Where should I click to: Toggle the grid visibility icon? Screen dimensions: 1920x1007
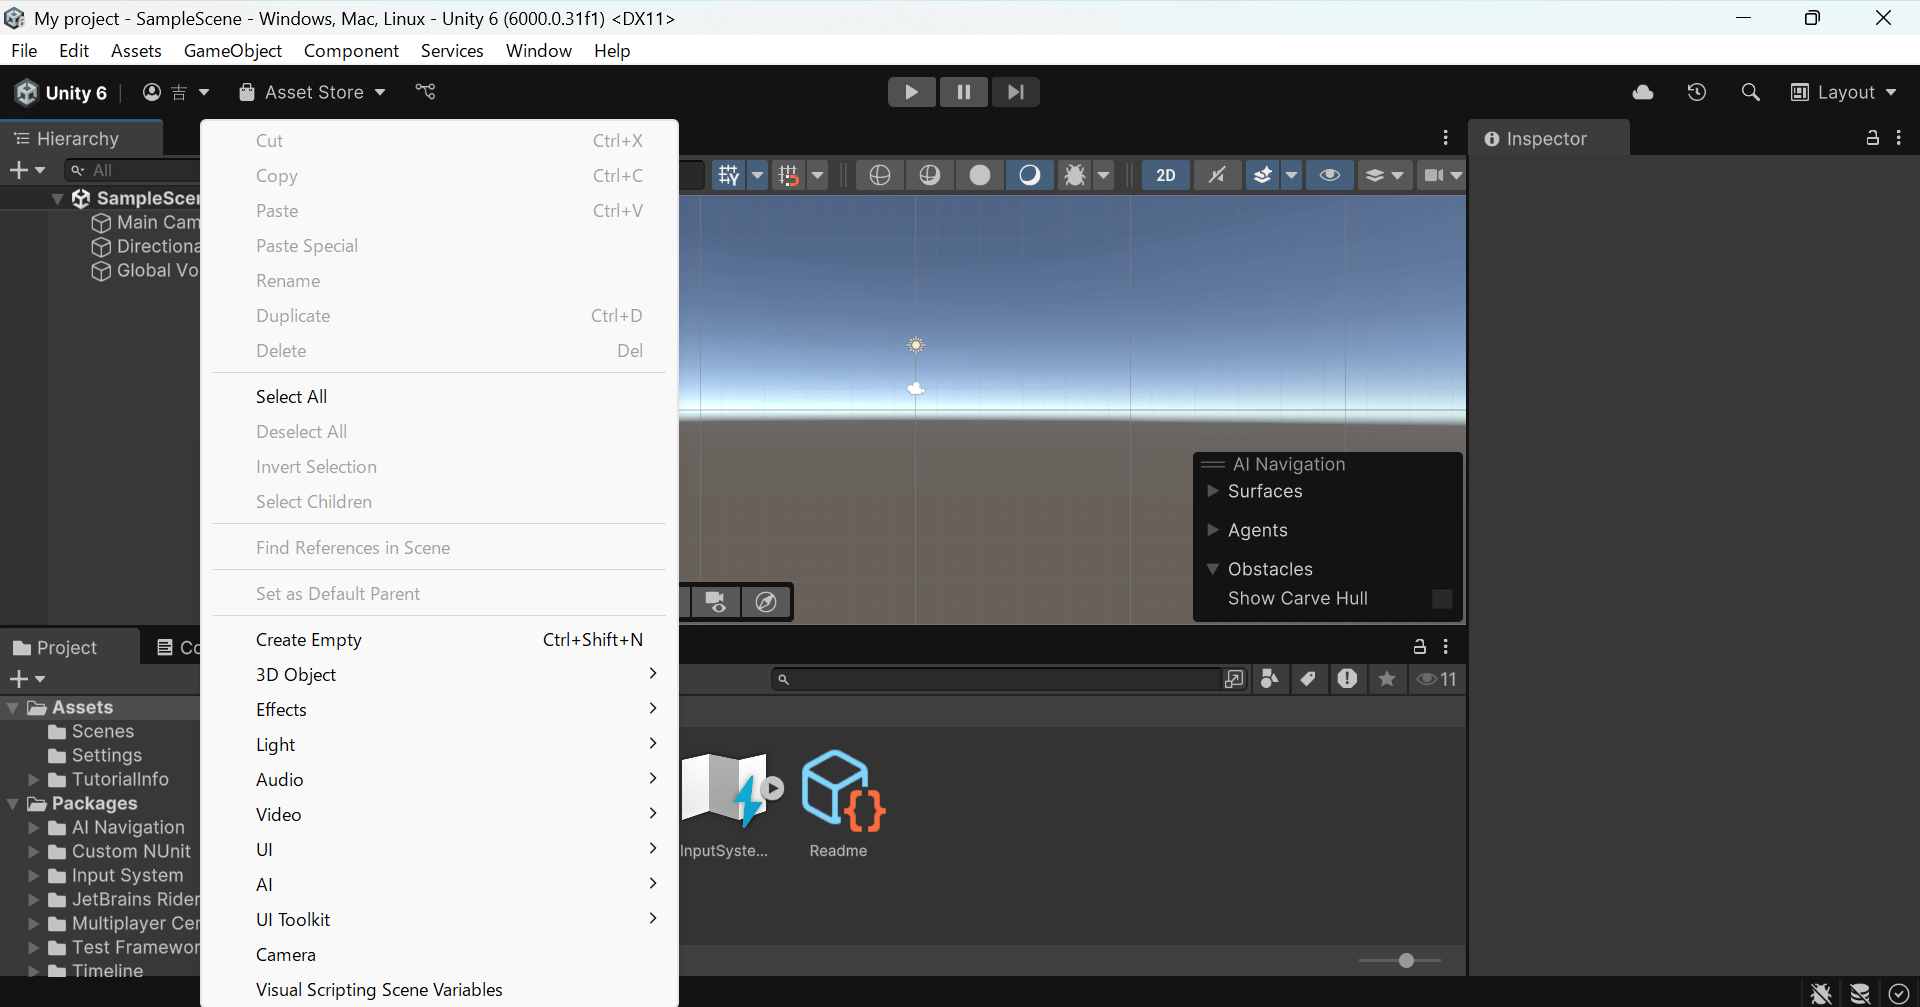tap(729, 175)
